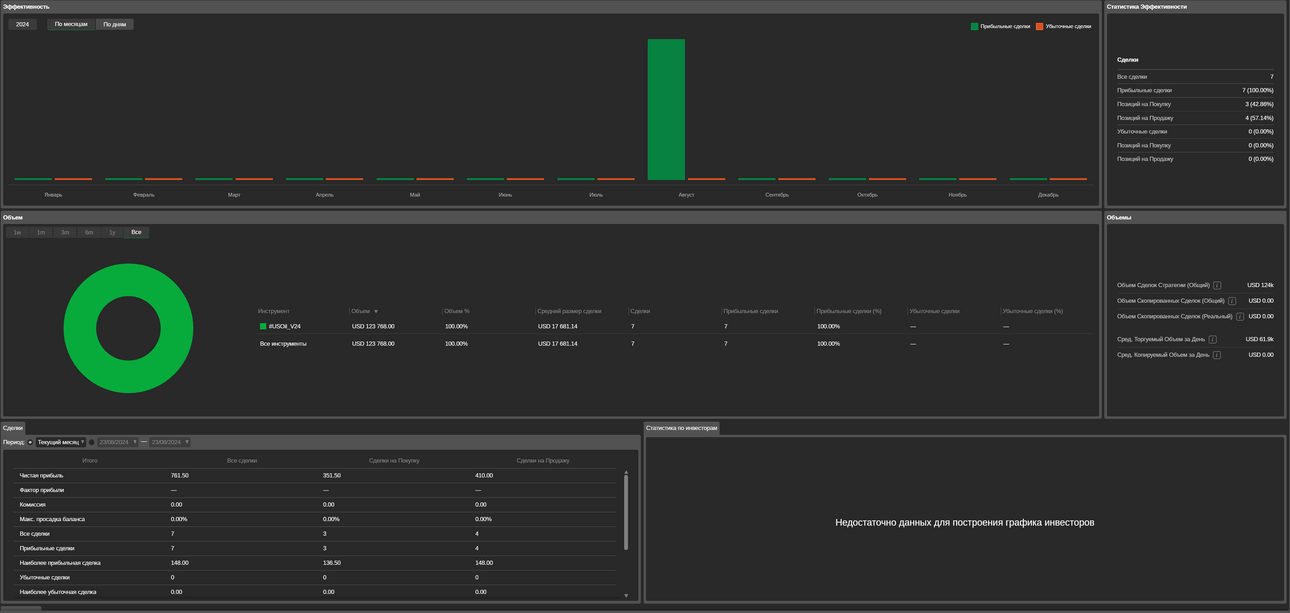Click Объем % column header
Viewport: 1290px width, 613px height.
point(457,311)
